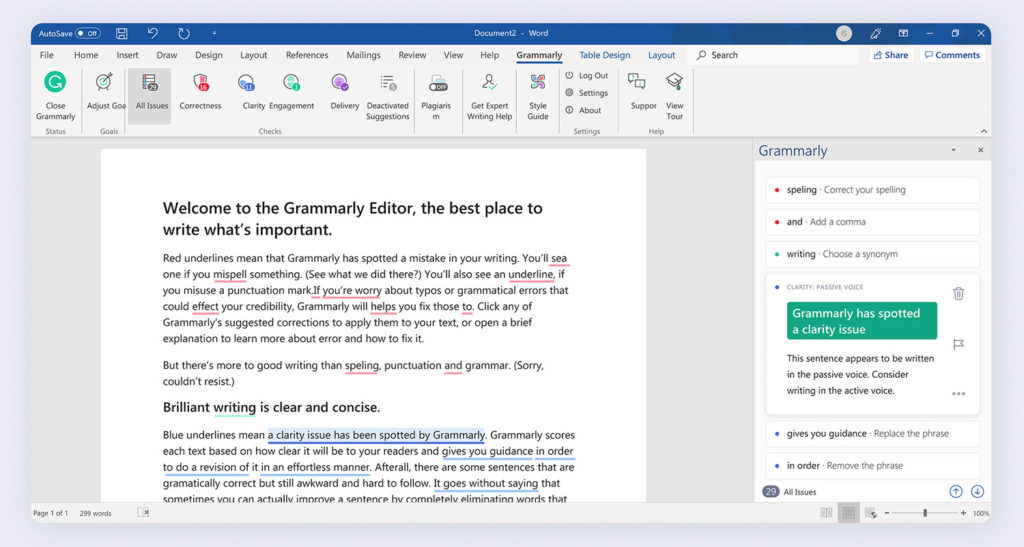Click the user account avatar
This screenshot has width=1024, height=547.
pos(844,33)
